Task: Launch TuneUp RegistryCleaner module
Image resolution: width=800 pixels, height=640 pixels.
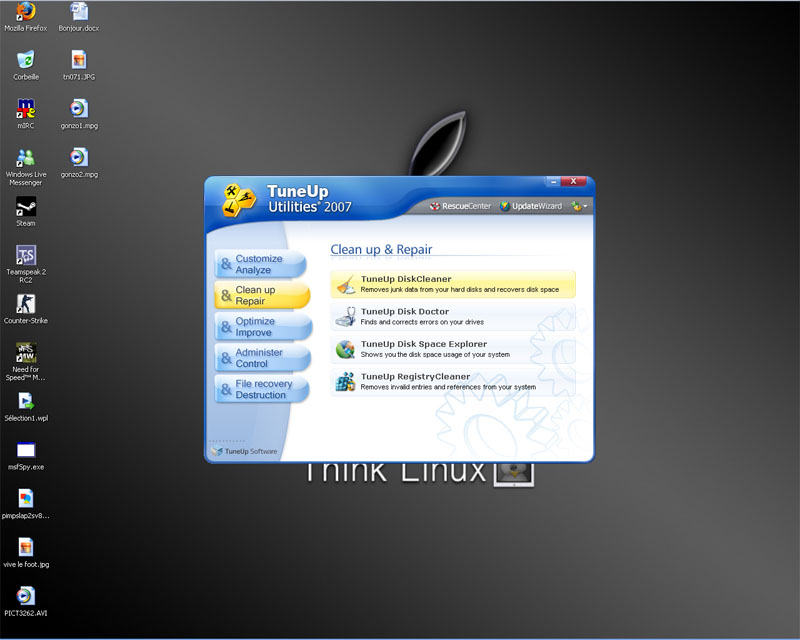Action: (453, 382)
